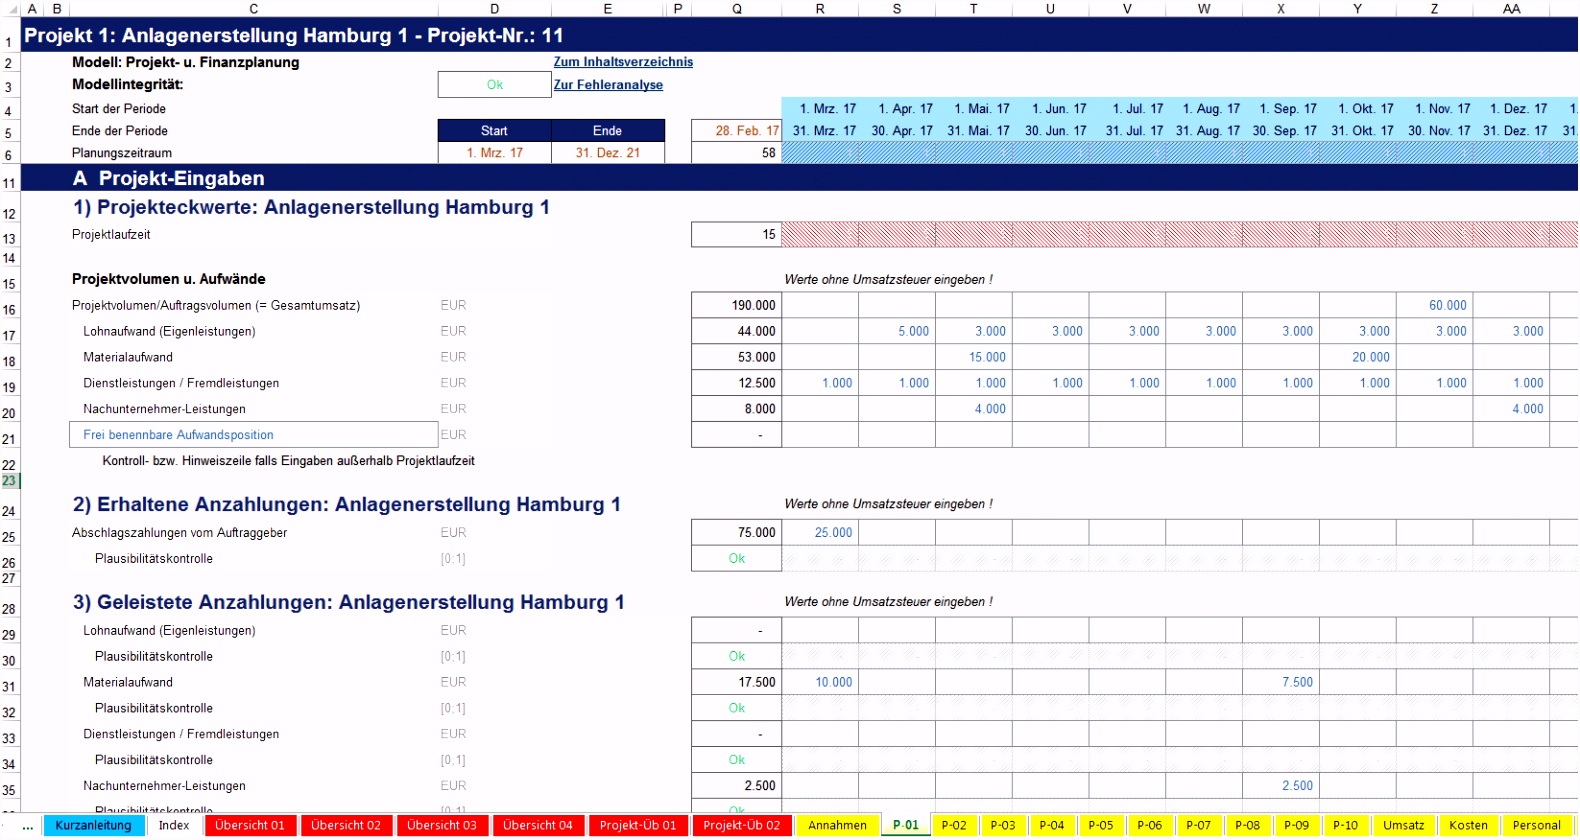Open the P-10 sheet tab
The width and height of the screenshot is (1580, 840).
click(1346, 825)
